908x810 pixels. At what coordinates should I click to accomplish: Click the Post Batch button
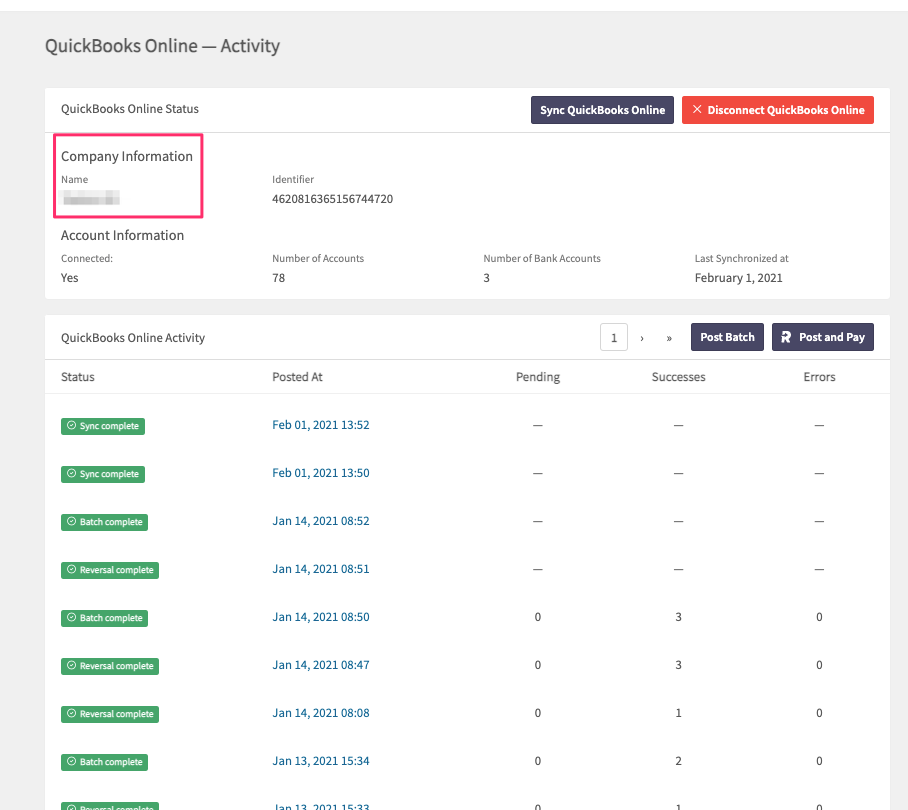[x=727, y=337]
